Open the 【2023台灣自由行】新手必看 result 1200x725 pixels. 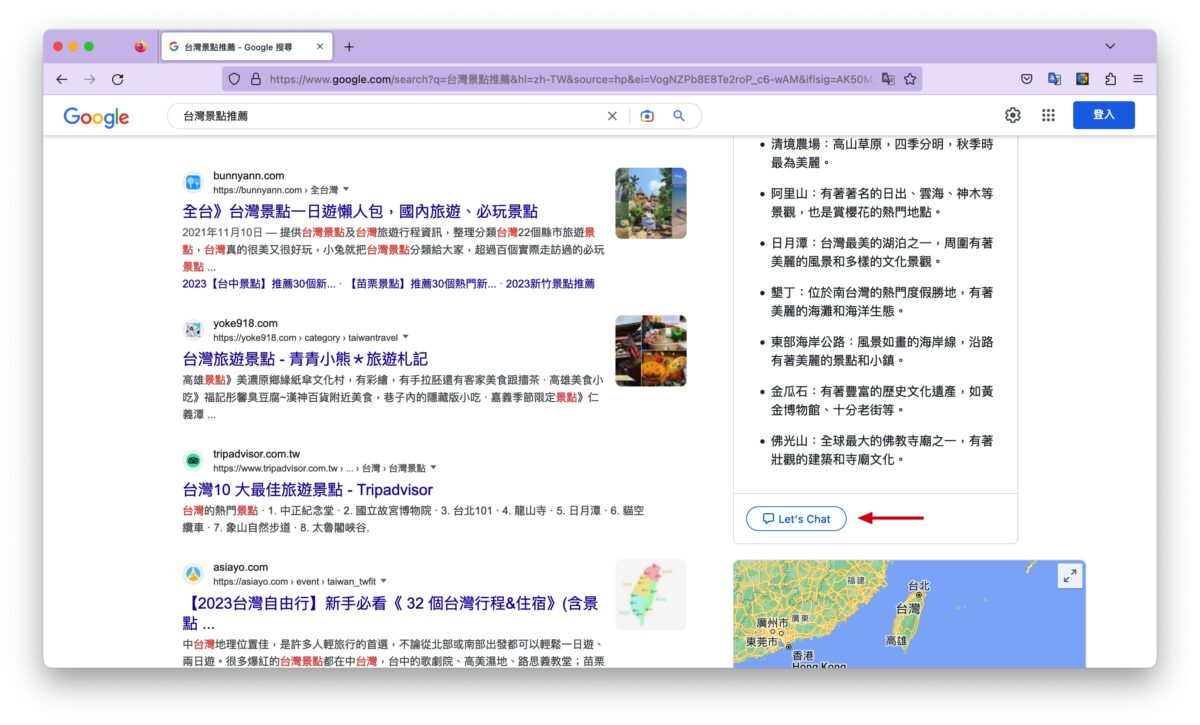click(390, 613)
